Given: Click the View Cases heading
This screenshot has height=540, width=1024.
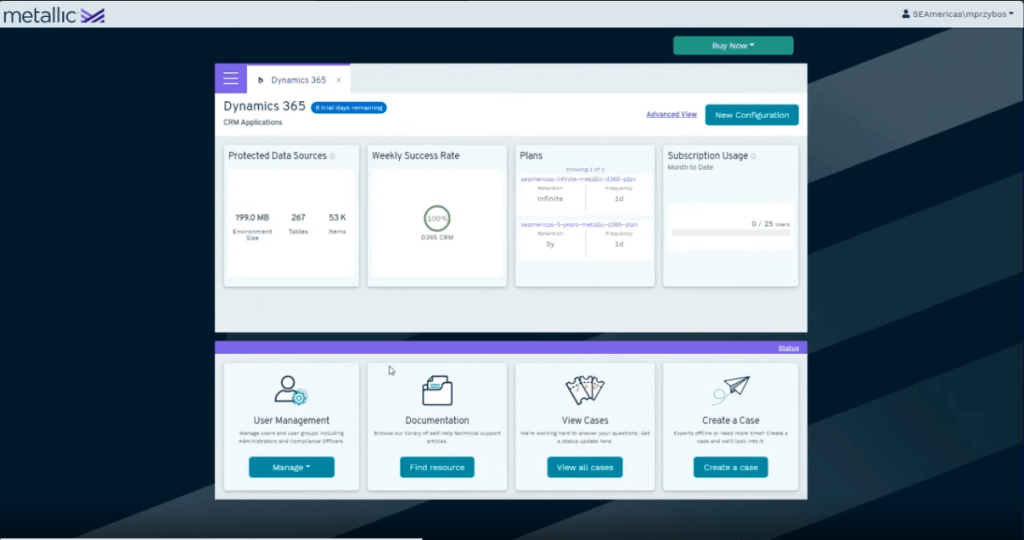Looking at the screenshot, I should click(584, 421).
